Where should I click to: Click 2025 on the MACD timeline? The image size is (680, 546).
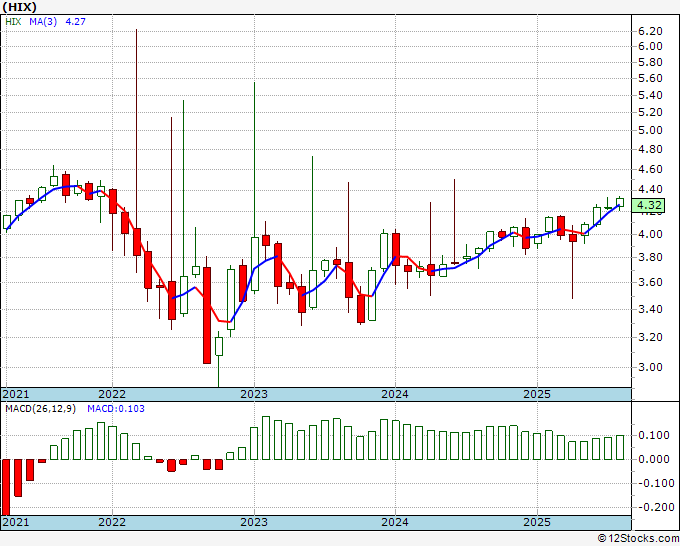pyautogui.click(x=537, y=522)
